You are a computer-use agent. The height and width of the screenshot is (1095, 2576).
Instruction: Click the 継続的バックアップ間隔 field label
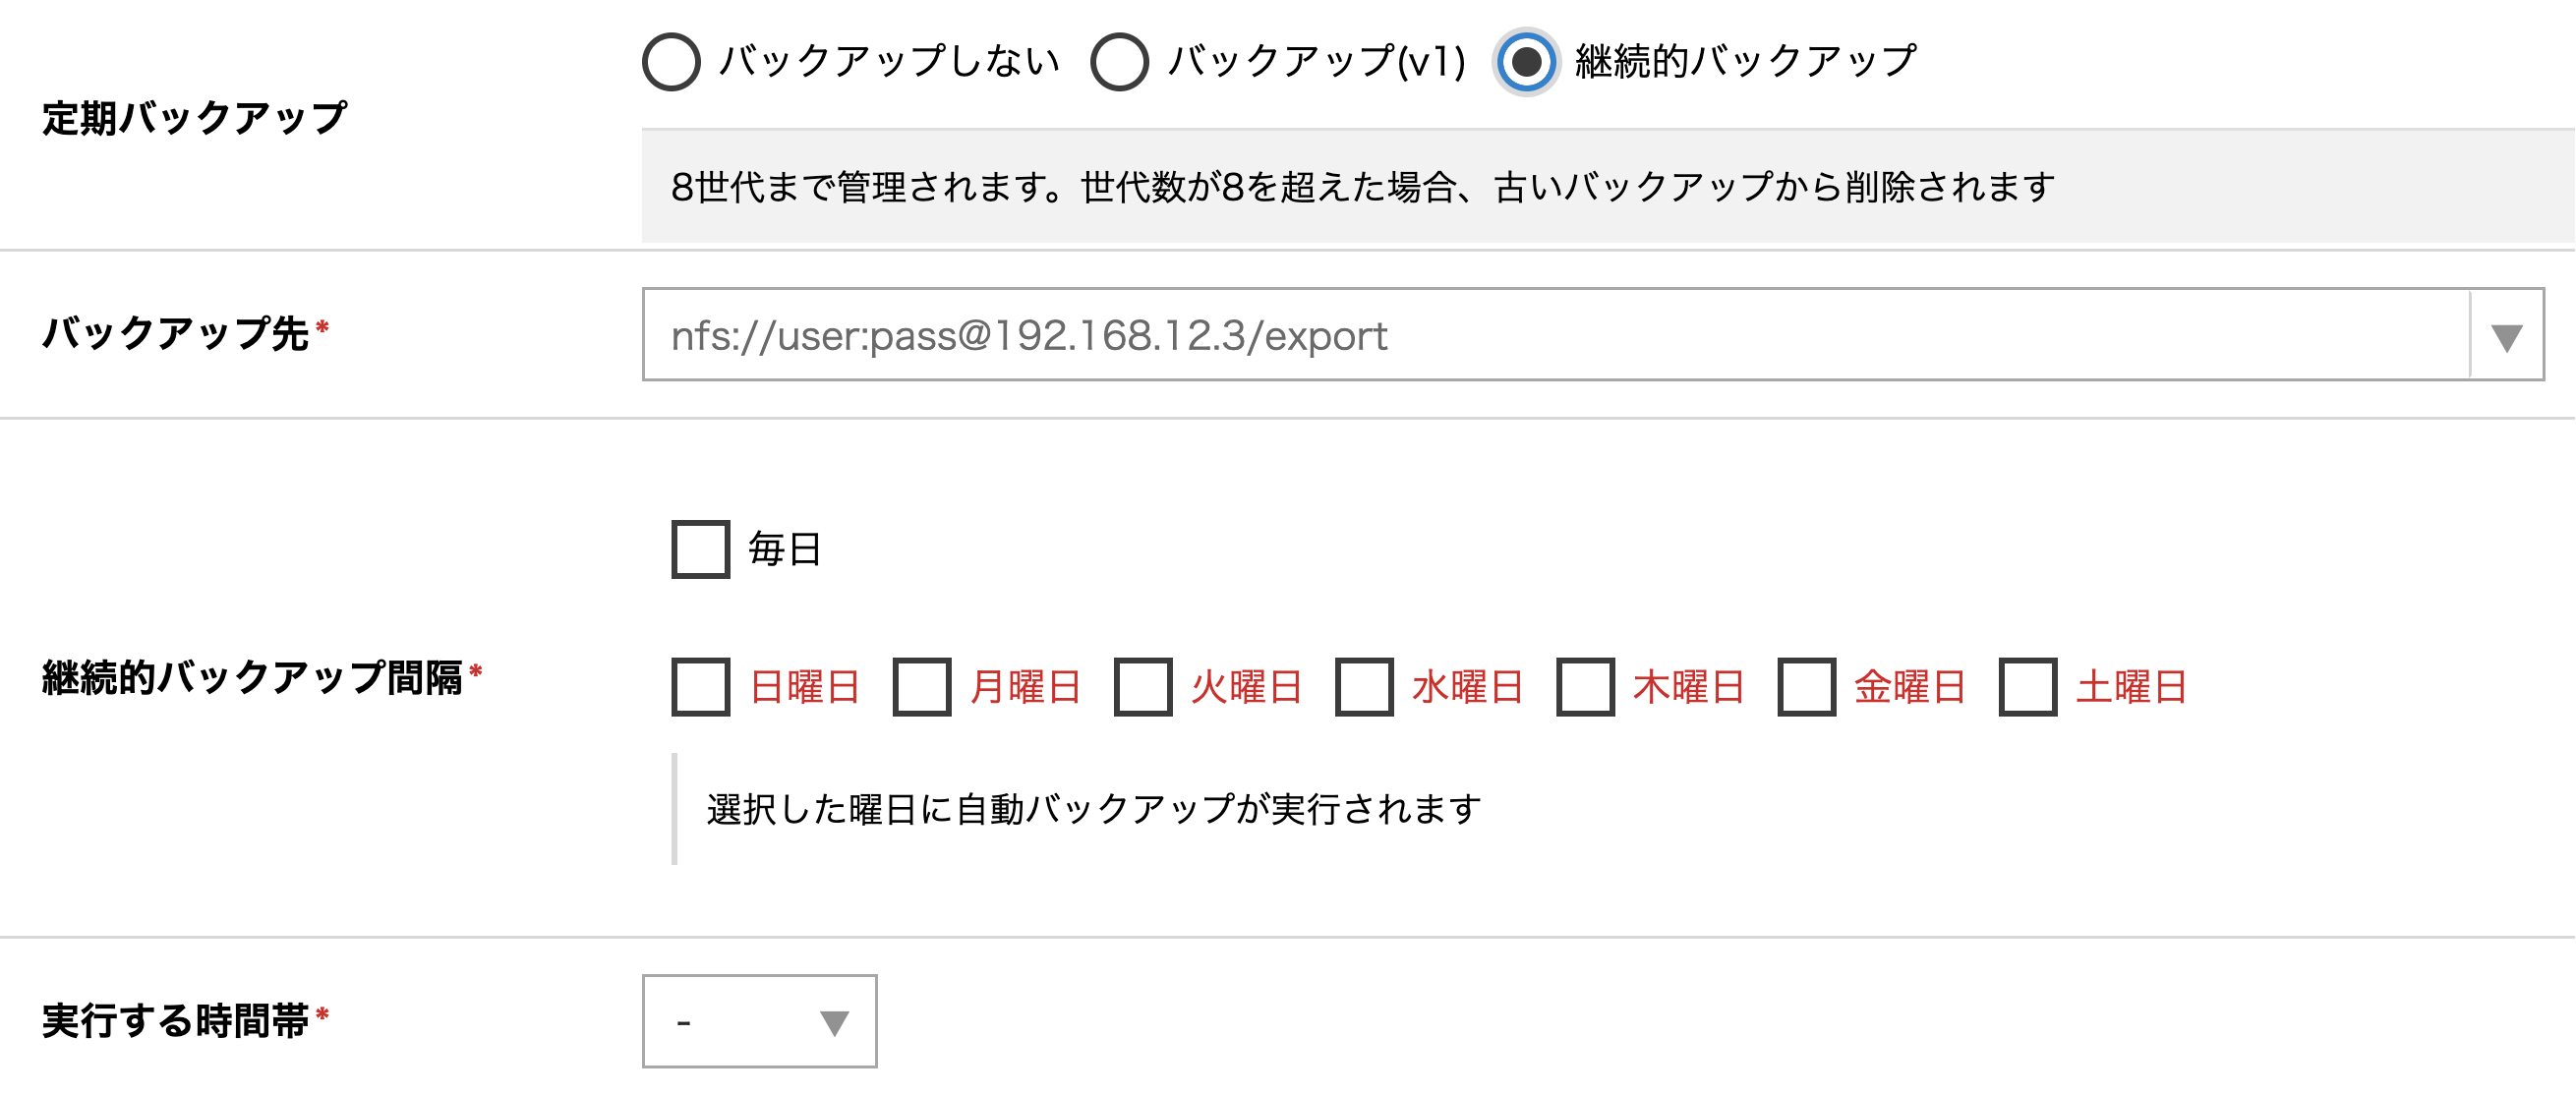tap(252, 678)
